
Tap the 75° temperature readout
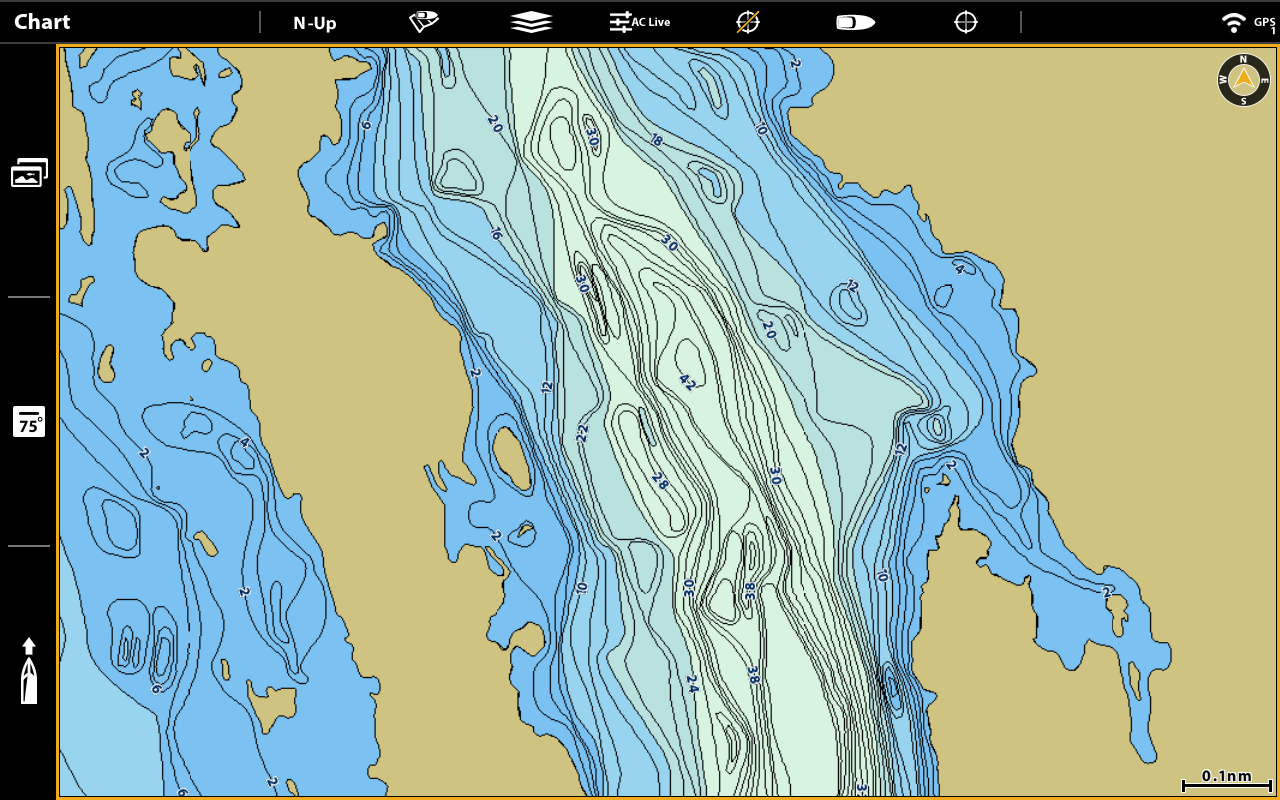tap(29, 422)
